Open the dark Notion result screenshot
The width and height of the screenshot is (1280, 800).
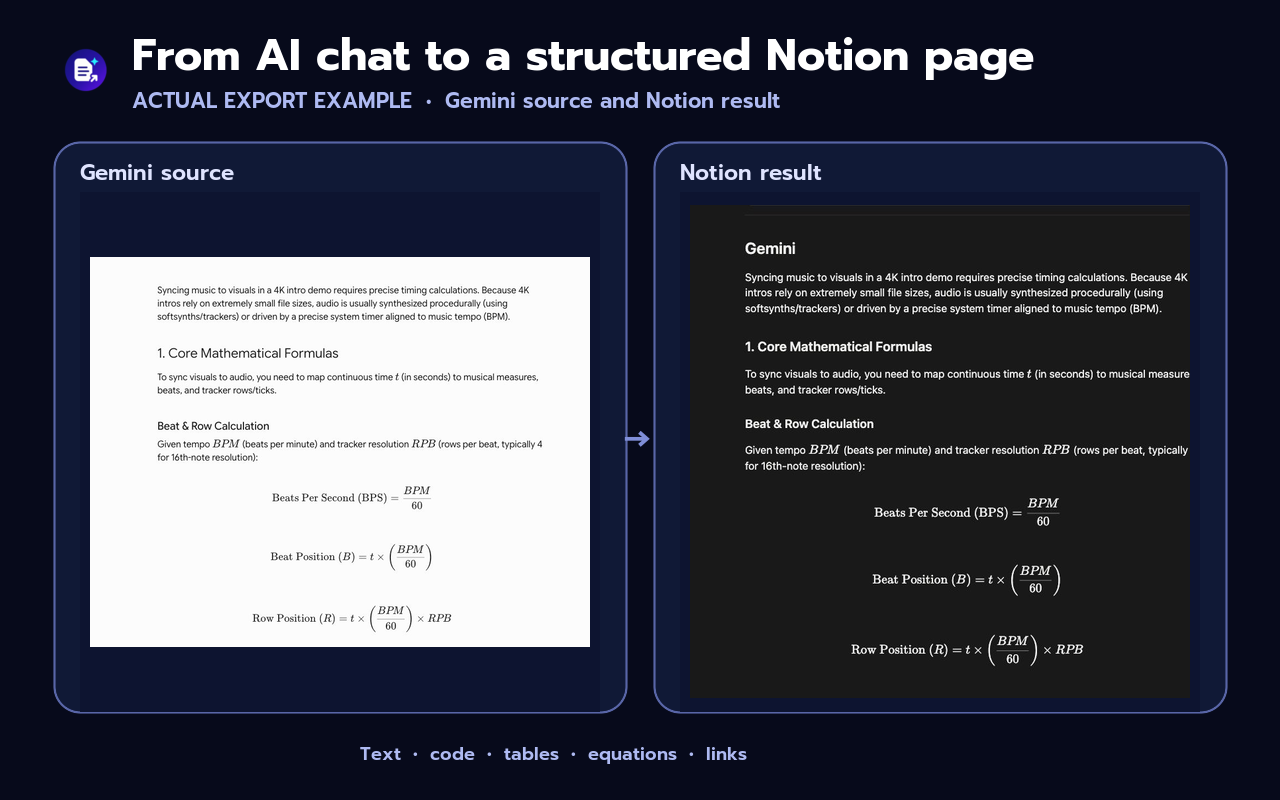tap(940, 452)
